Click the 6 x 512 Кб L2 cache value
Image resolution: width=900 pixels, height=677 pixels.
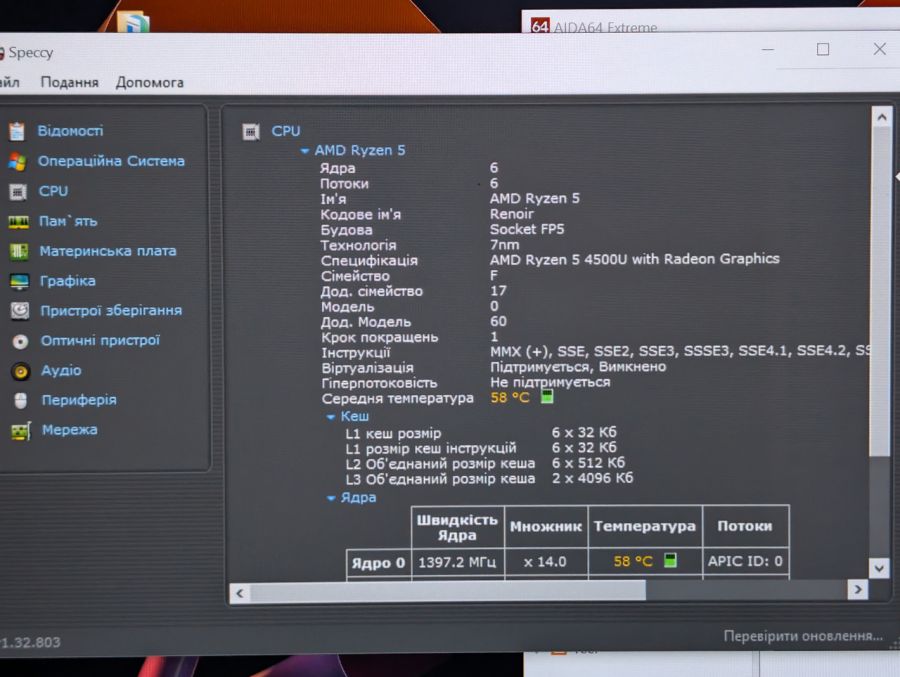(588, 463)
